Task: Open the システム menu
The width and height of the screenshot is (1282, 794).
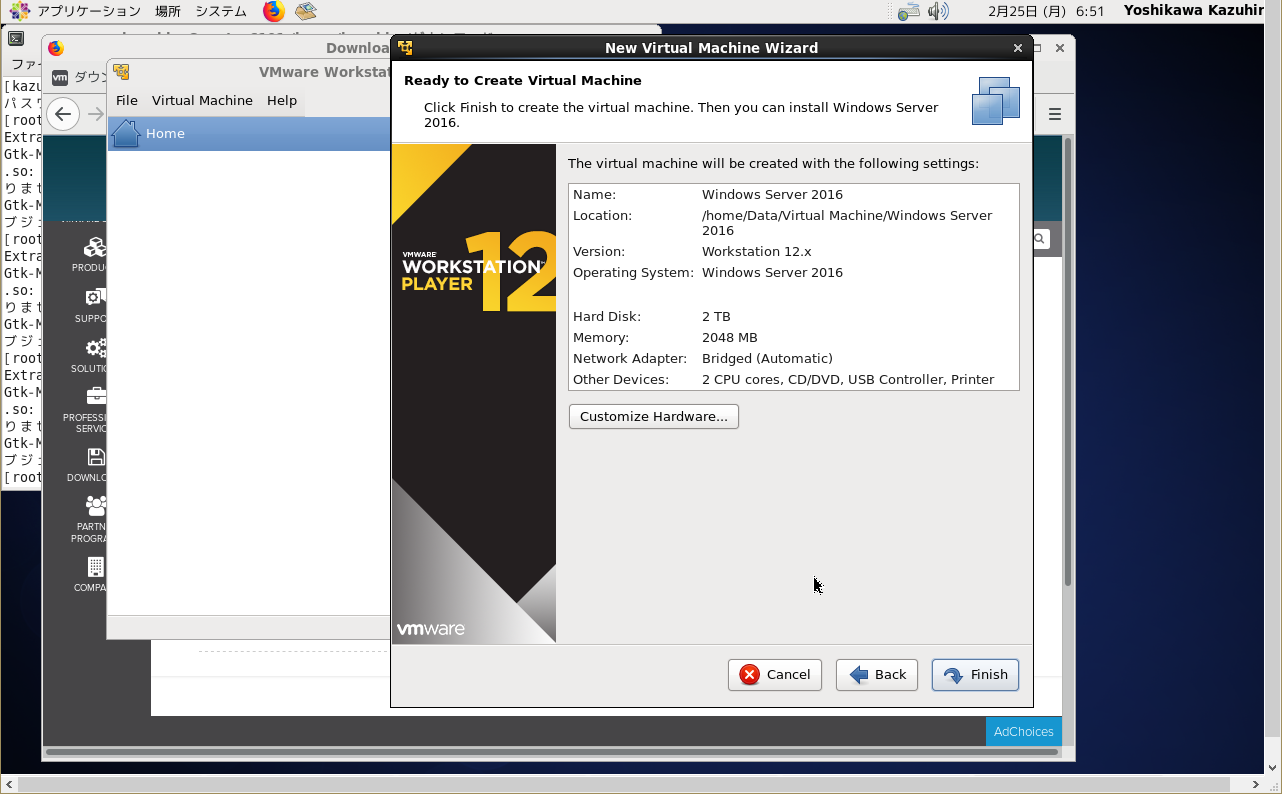Action: (221, 11)
